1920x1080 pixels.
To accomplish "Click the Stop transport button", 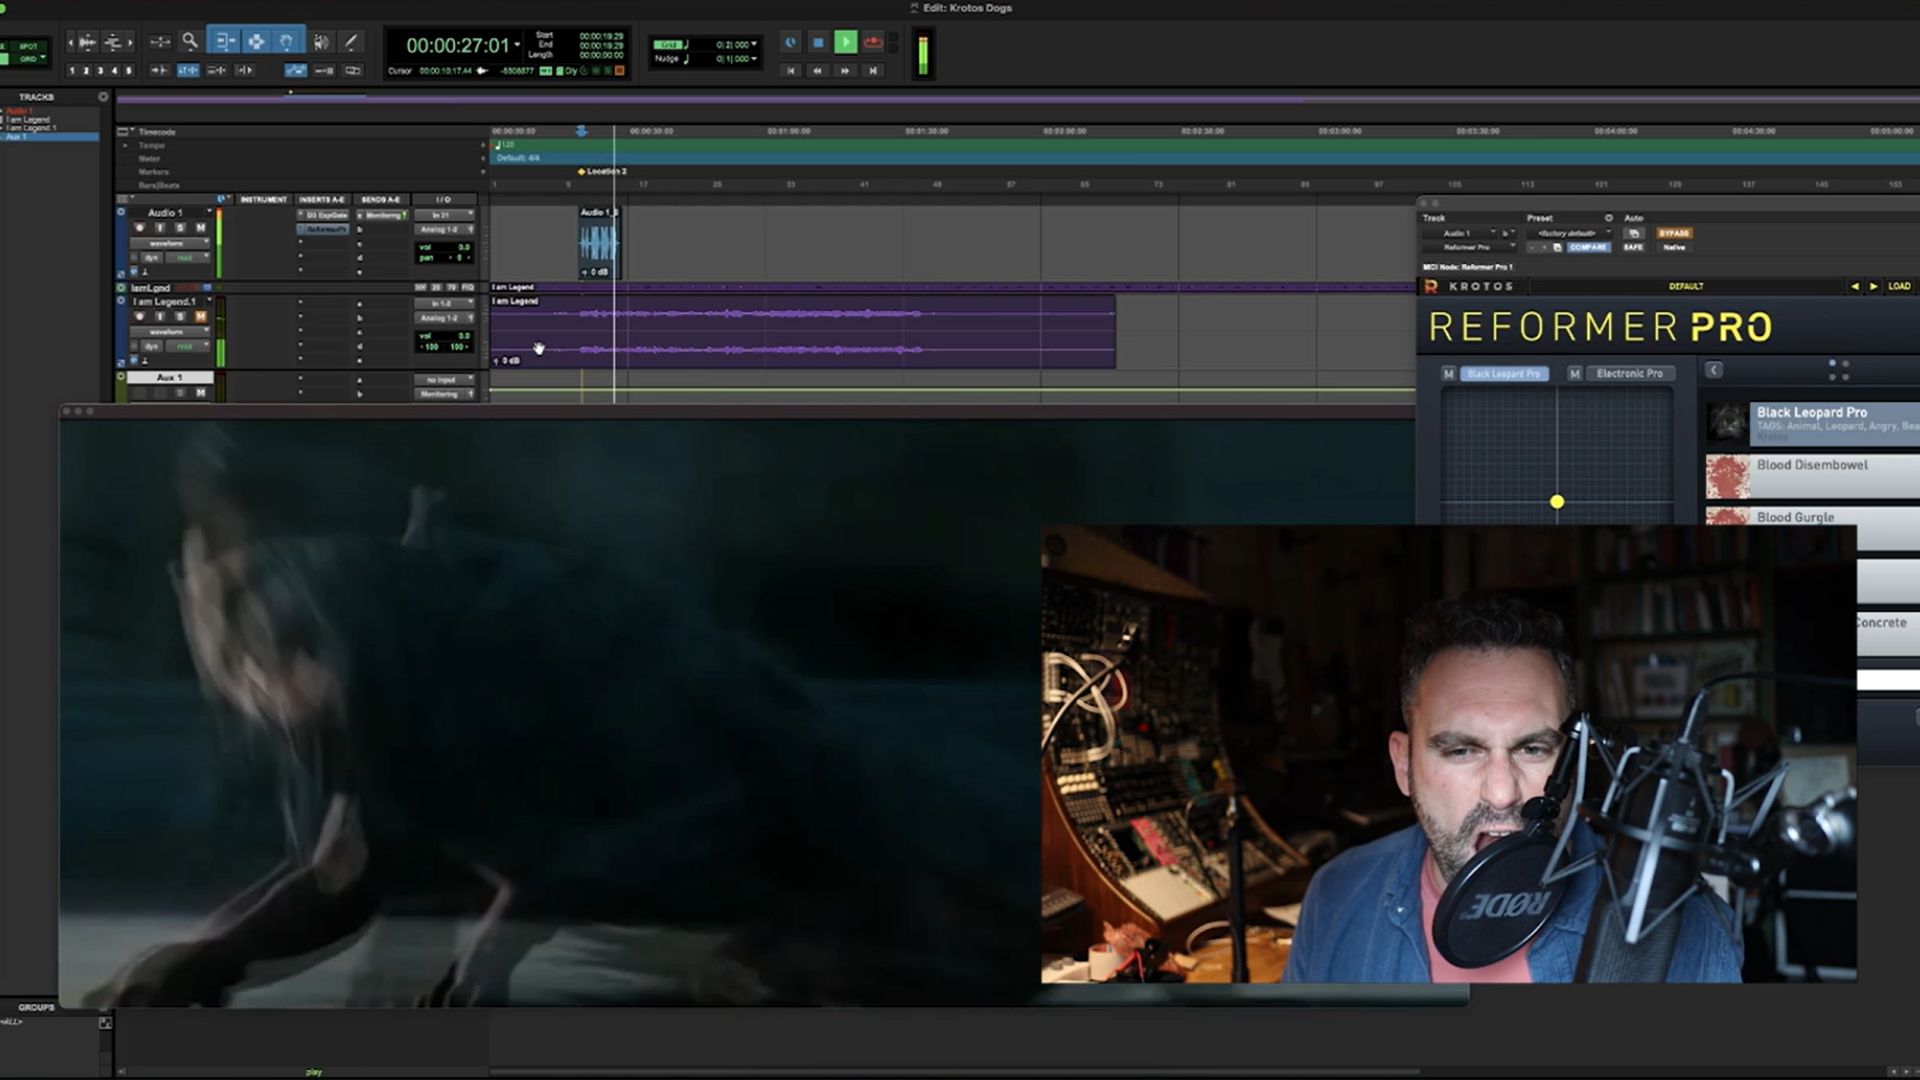I will coord(818,42).
